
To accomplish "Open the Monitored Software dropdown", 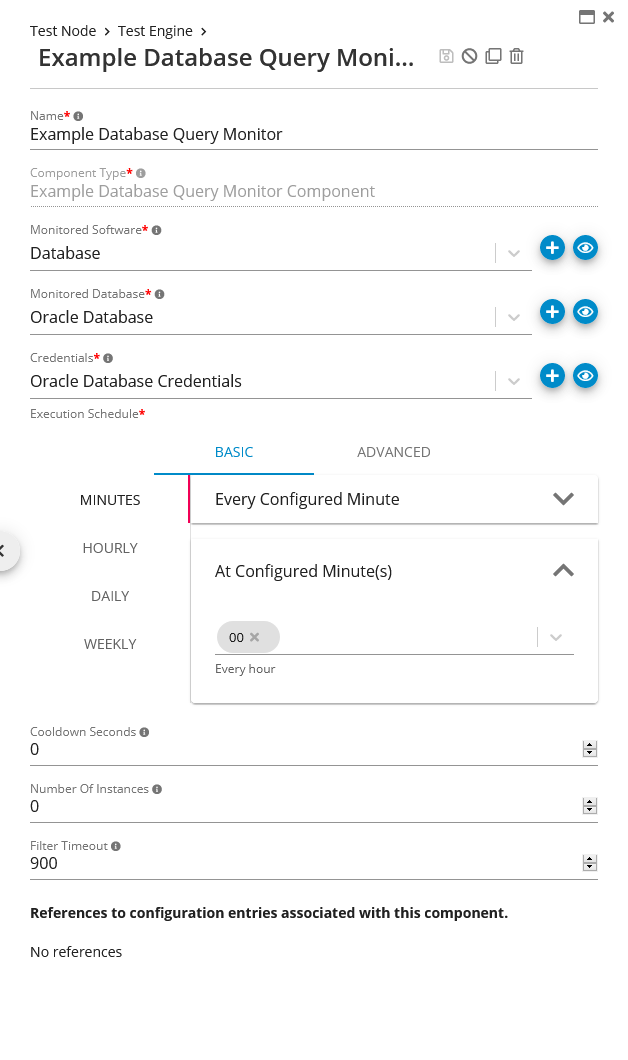I will pos(513,253).
